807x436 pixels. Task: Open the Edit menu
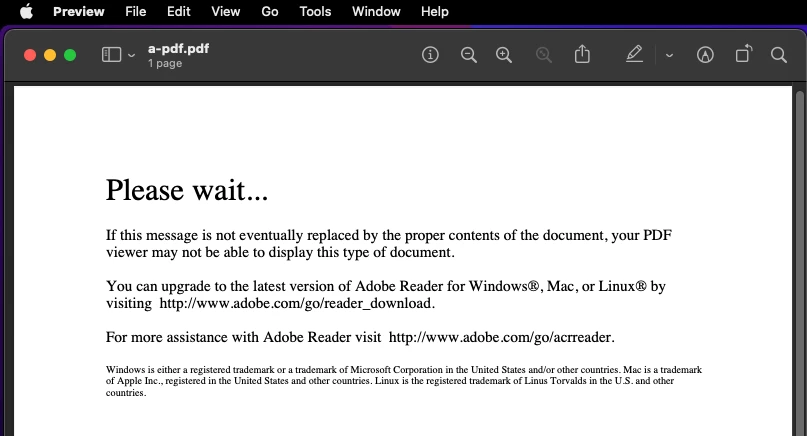coord(179,11)
